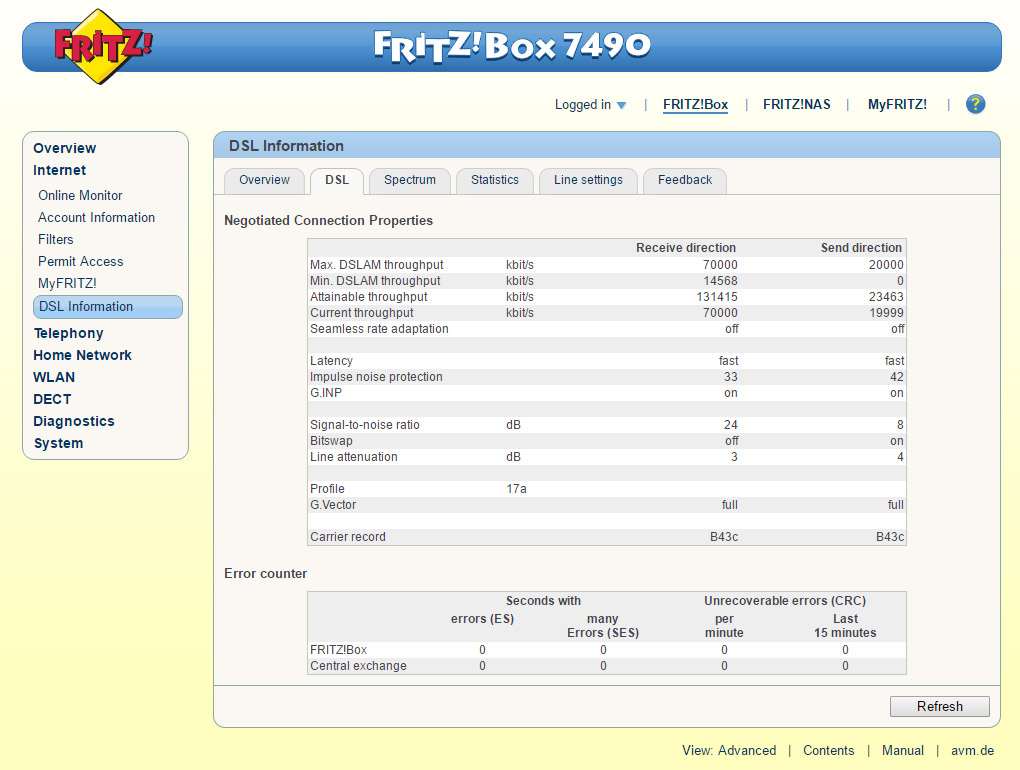Open the Manual link in the footer

tap(902, 751)
